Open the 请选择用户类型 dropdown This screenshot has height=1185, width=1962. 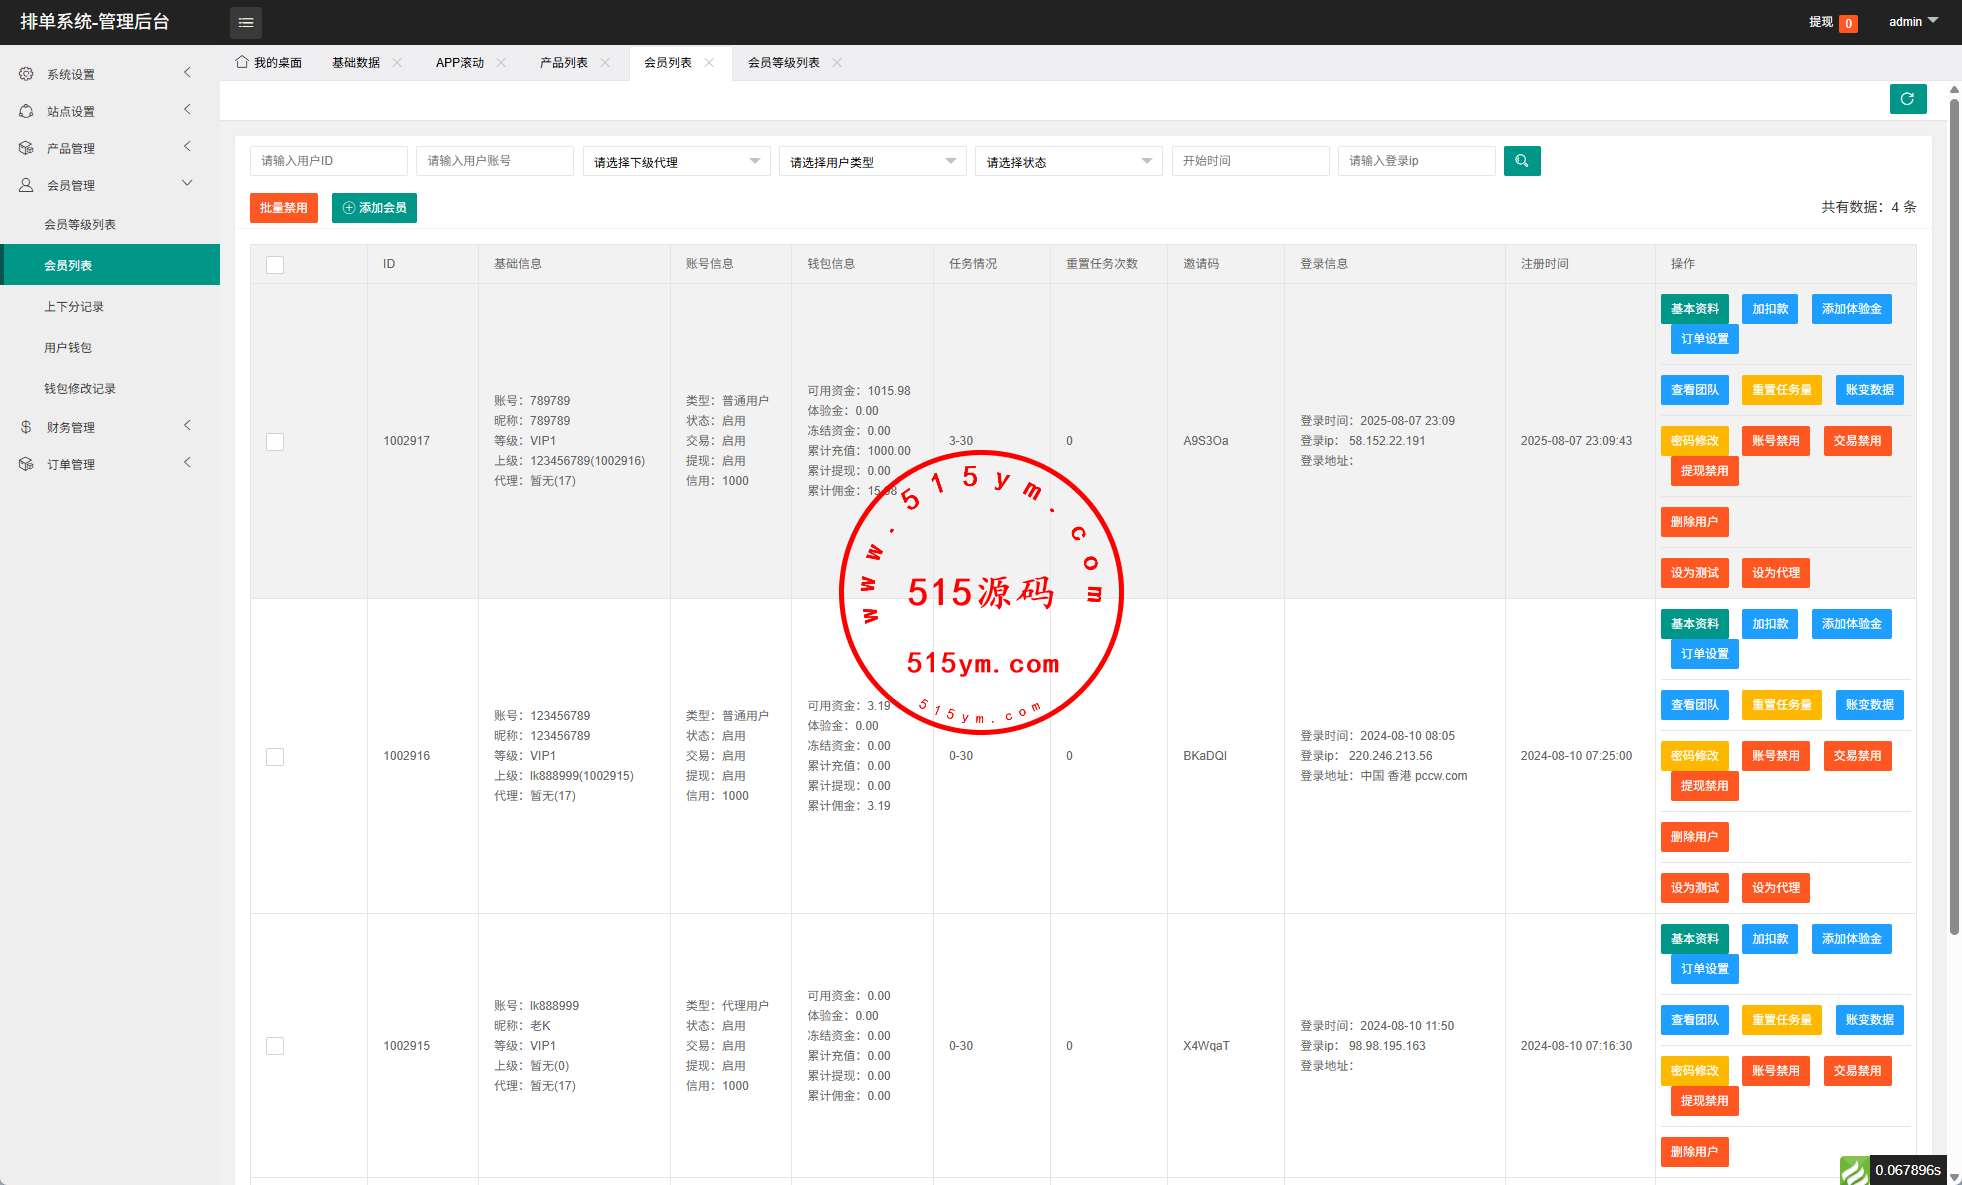(872, 162)
